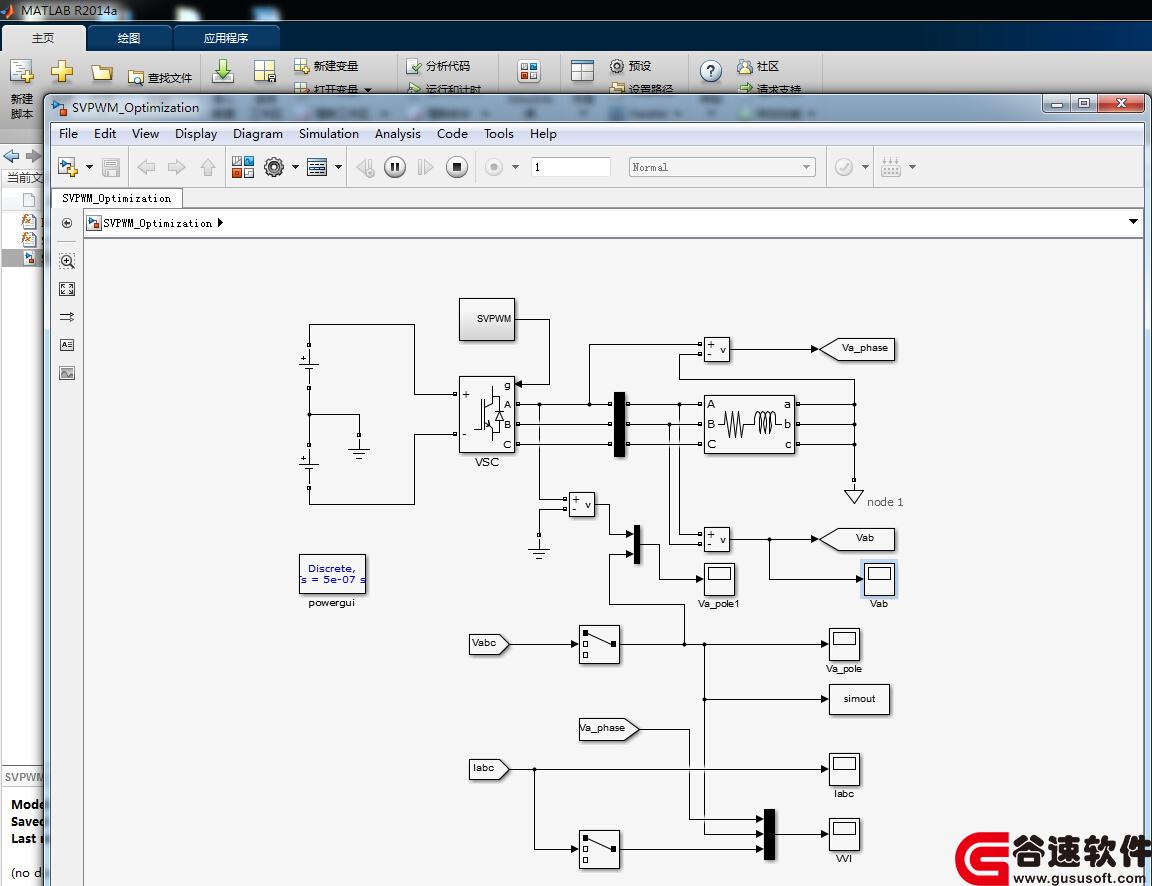Click MATLAB New plus icon

coord(62,71)
